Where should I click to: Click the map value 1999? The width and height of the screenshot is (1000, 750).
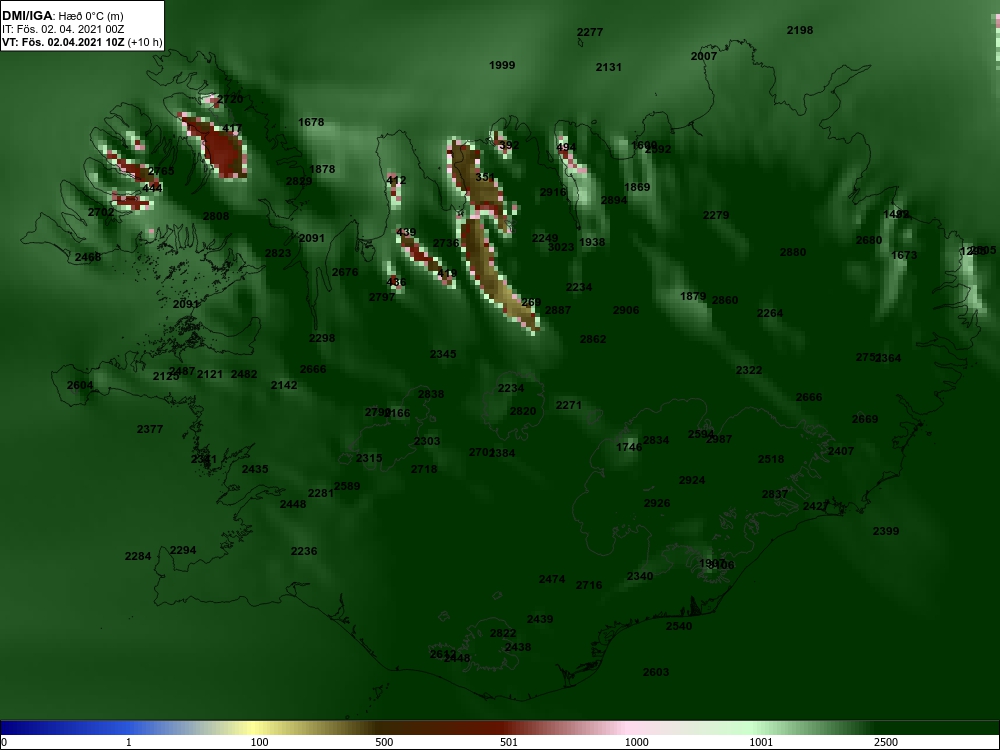(502, 65)
